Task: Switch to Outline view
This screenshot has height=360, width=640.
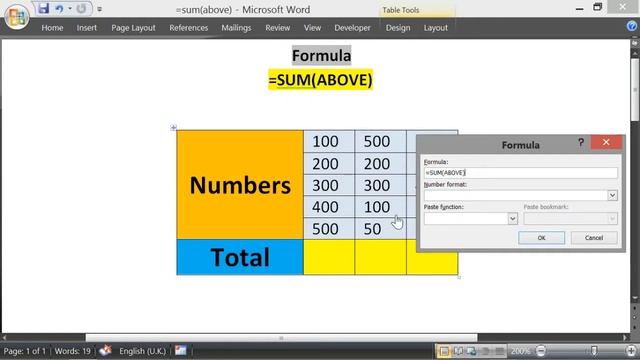Action: (485, 351)
